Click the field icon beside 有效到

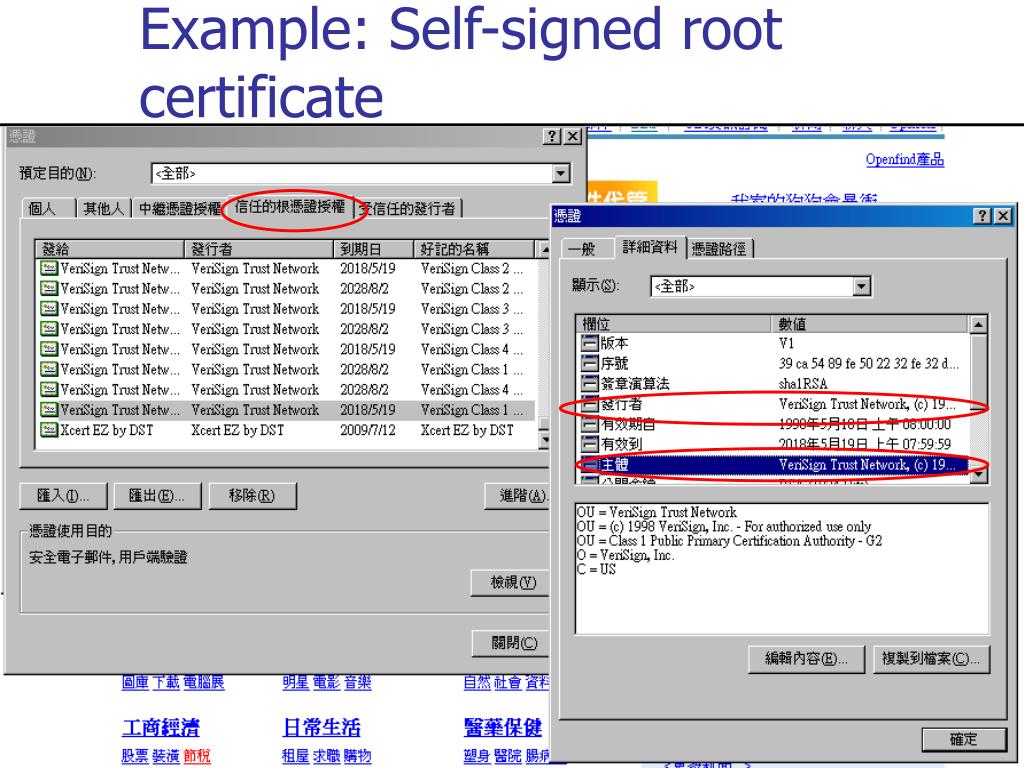click(x=590, y=444)
